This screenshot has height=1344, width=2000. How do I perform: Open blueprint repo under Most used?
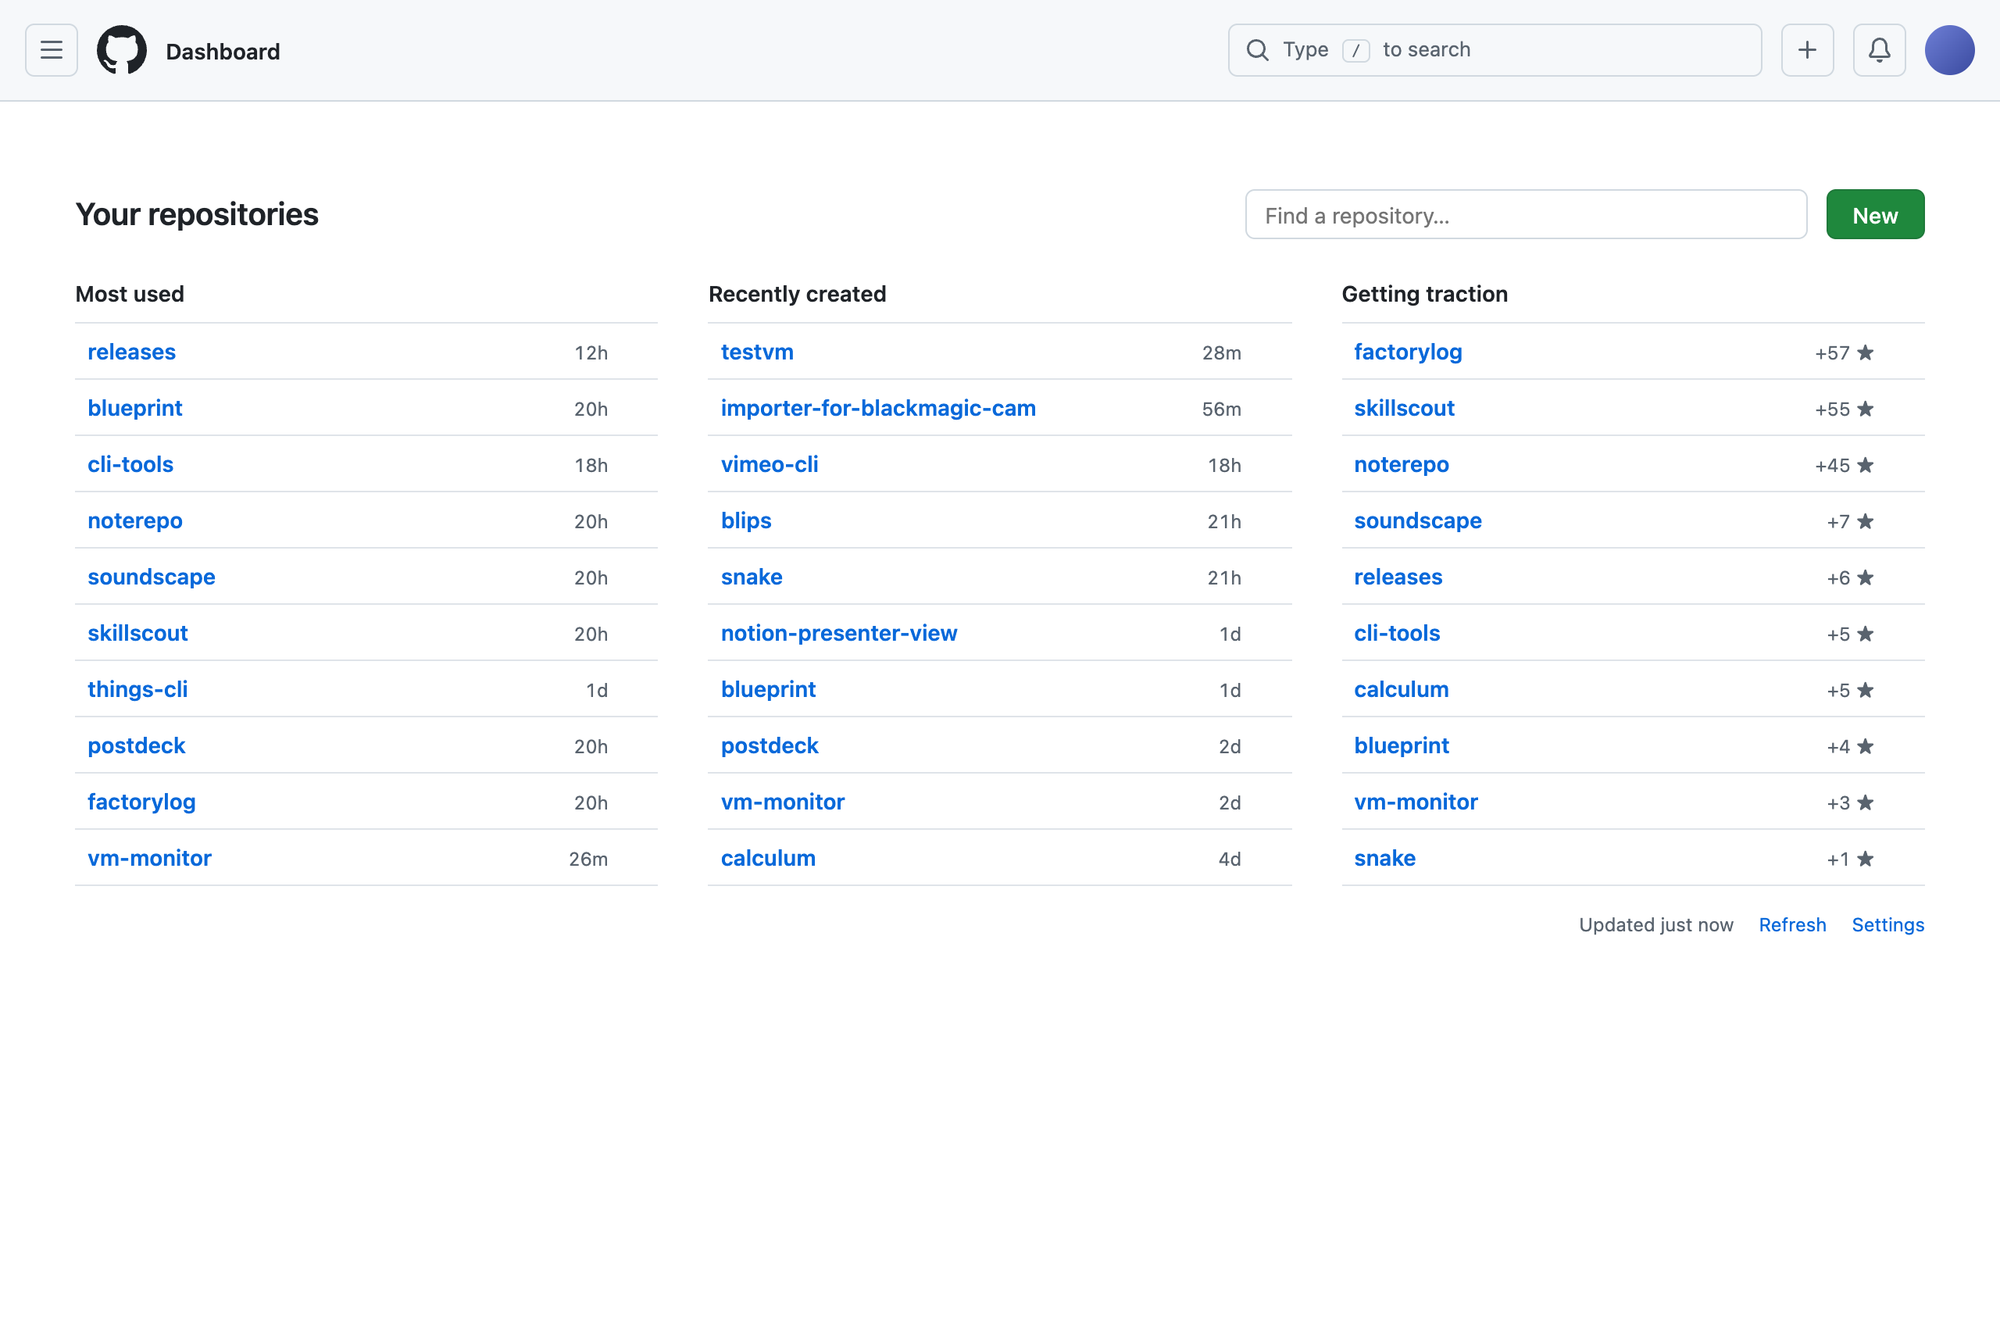pos(135,408)
